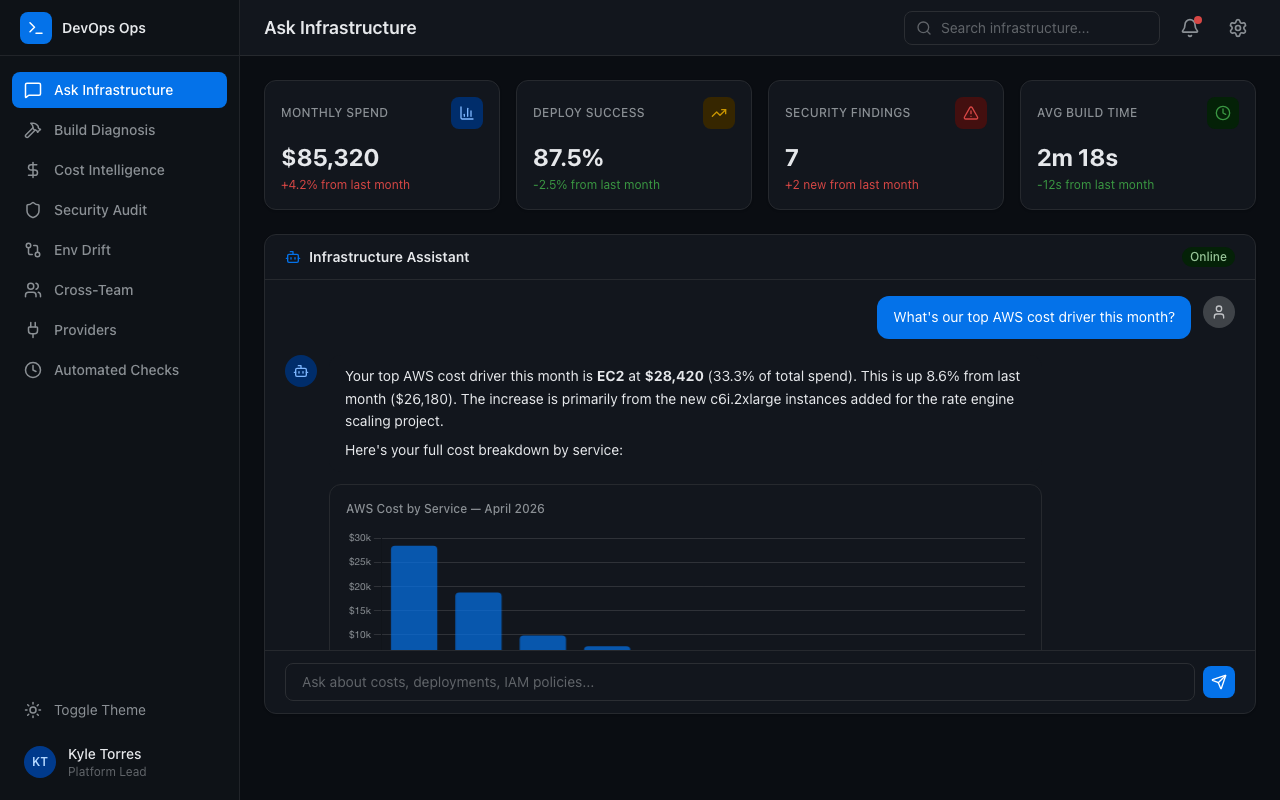Click the alert triangle on Security Findings card
The height and width of the screenshot is (800, 1280).
(x=971, y=113)
